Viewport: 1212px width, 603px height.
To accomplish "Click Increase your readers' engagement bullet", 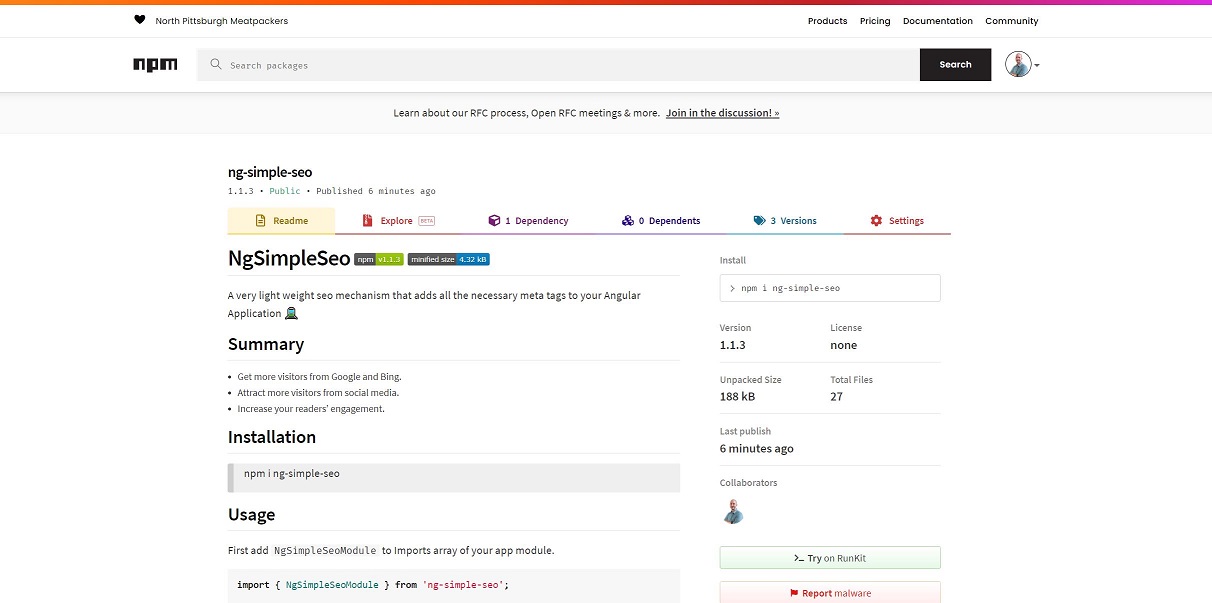I will pyautogui.click(x=311, y=409).
